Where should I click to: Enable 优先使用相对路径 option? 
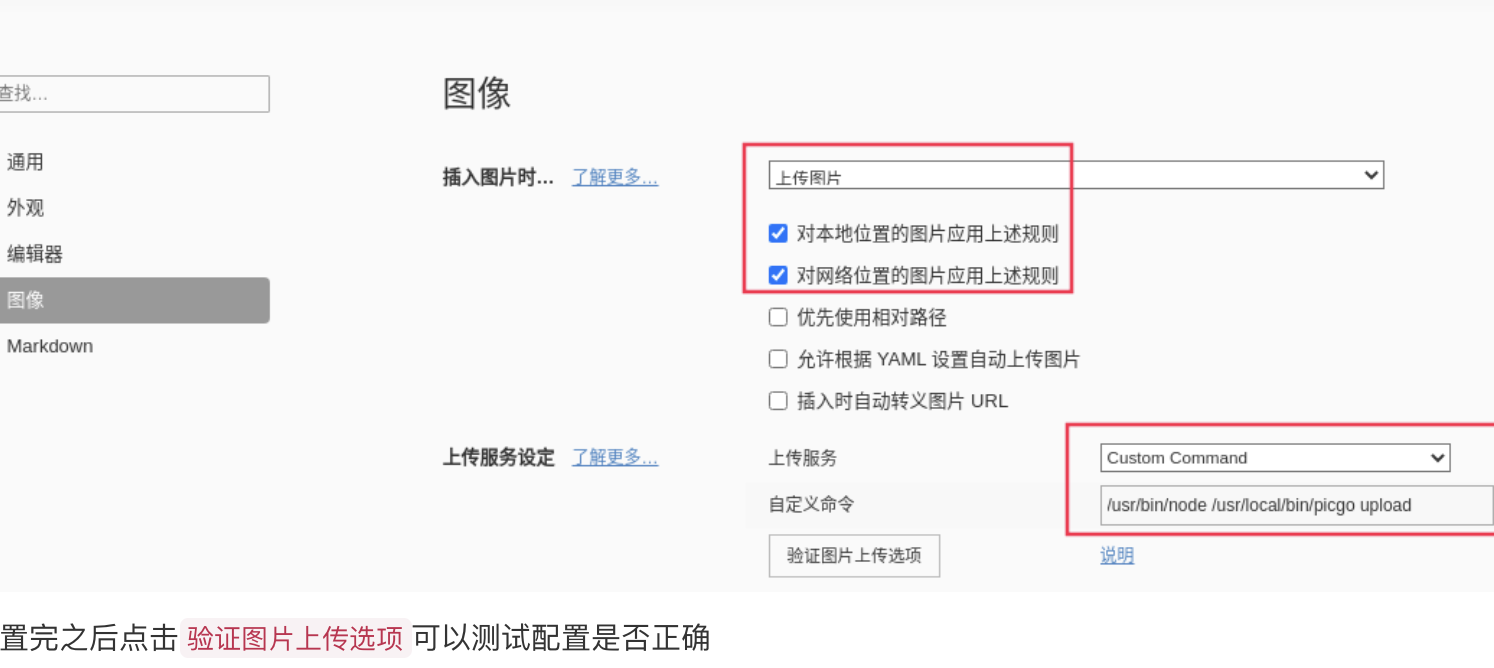[778, 317]
